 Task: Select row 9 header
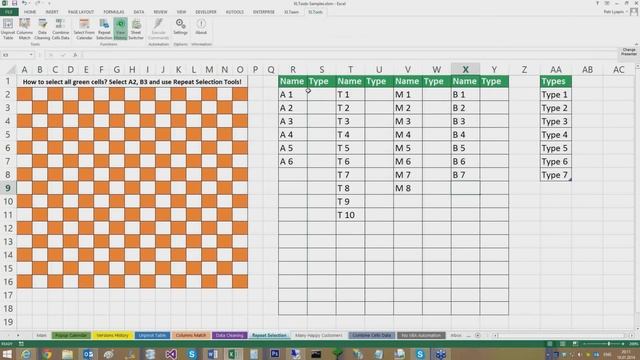pyautogui.click(x=8, y=188)
